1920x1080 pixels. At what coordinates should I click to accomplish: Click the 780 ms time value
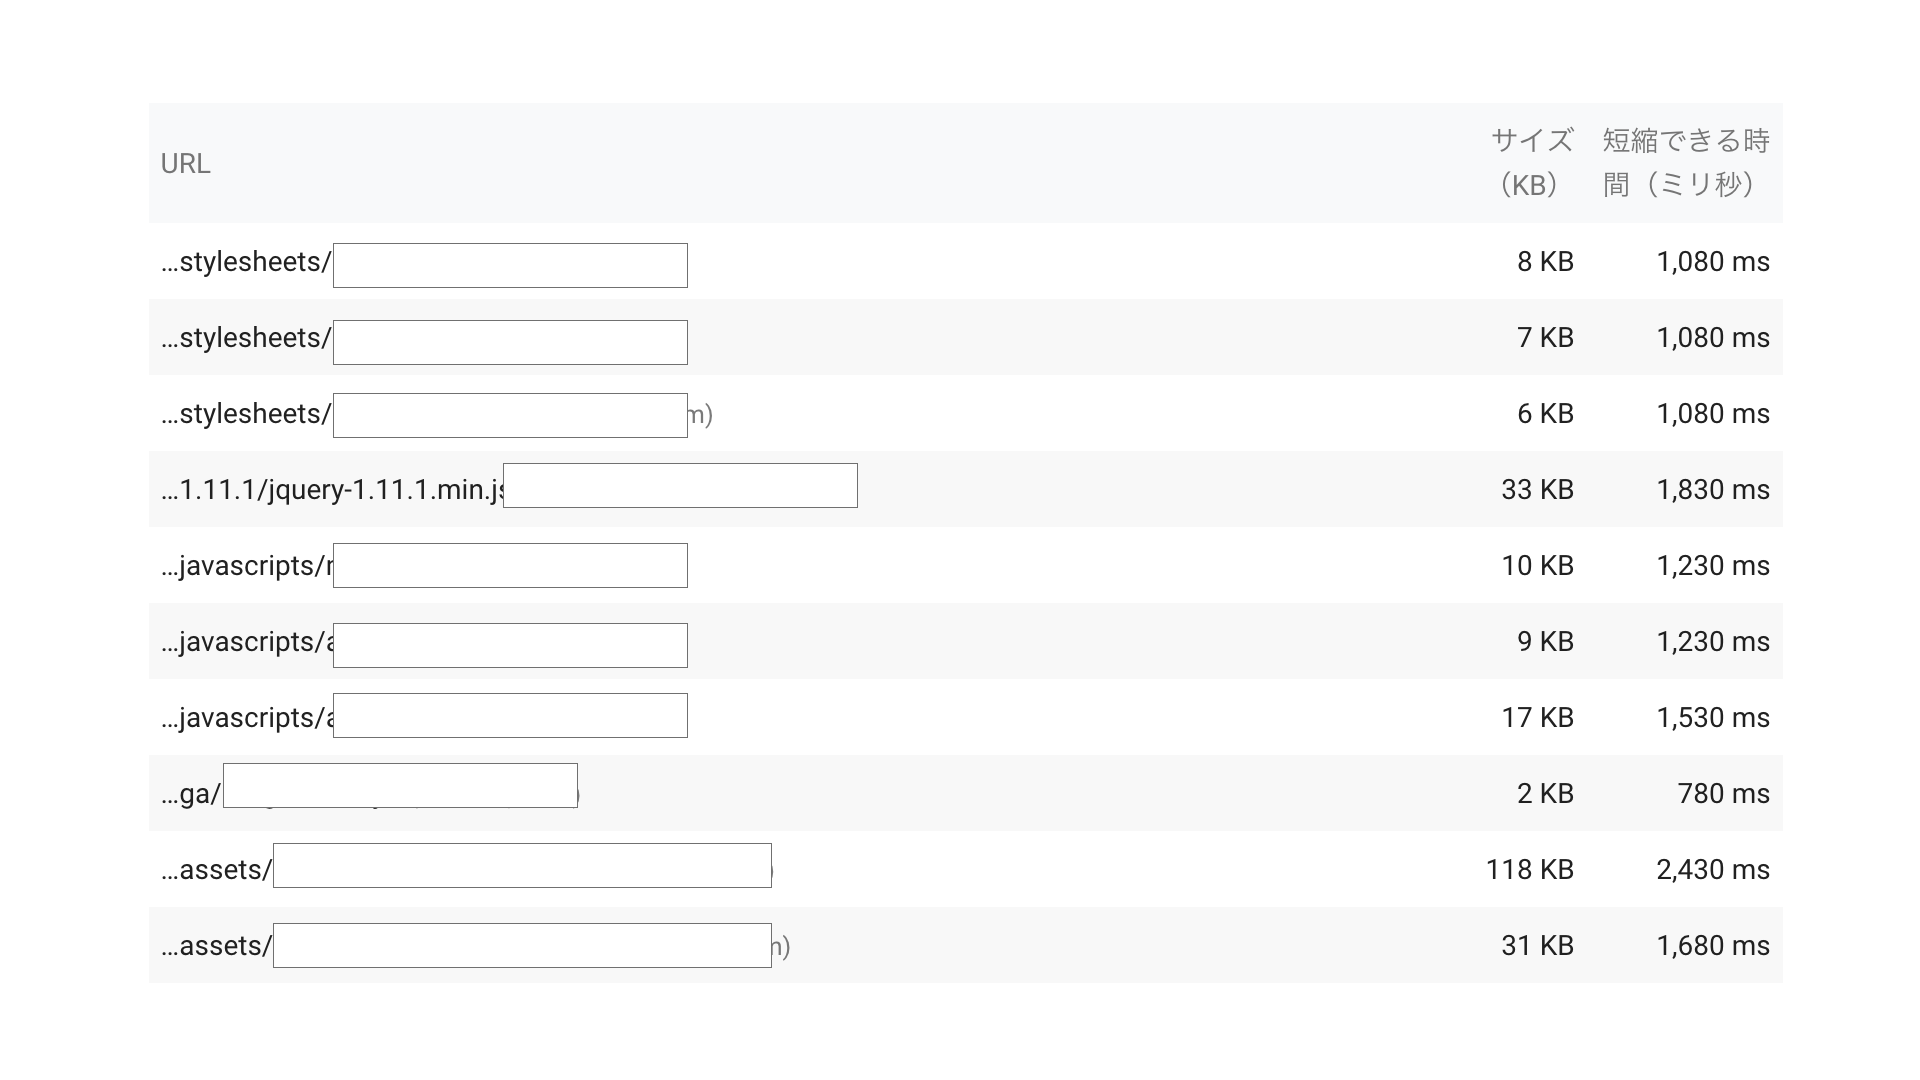click(x=1723, y=794)
